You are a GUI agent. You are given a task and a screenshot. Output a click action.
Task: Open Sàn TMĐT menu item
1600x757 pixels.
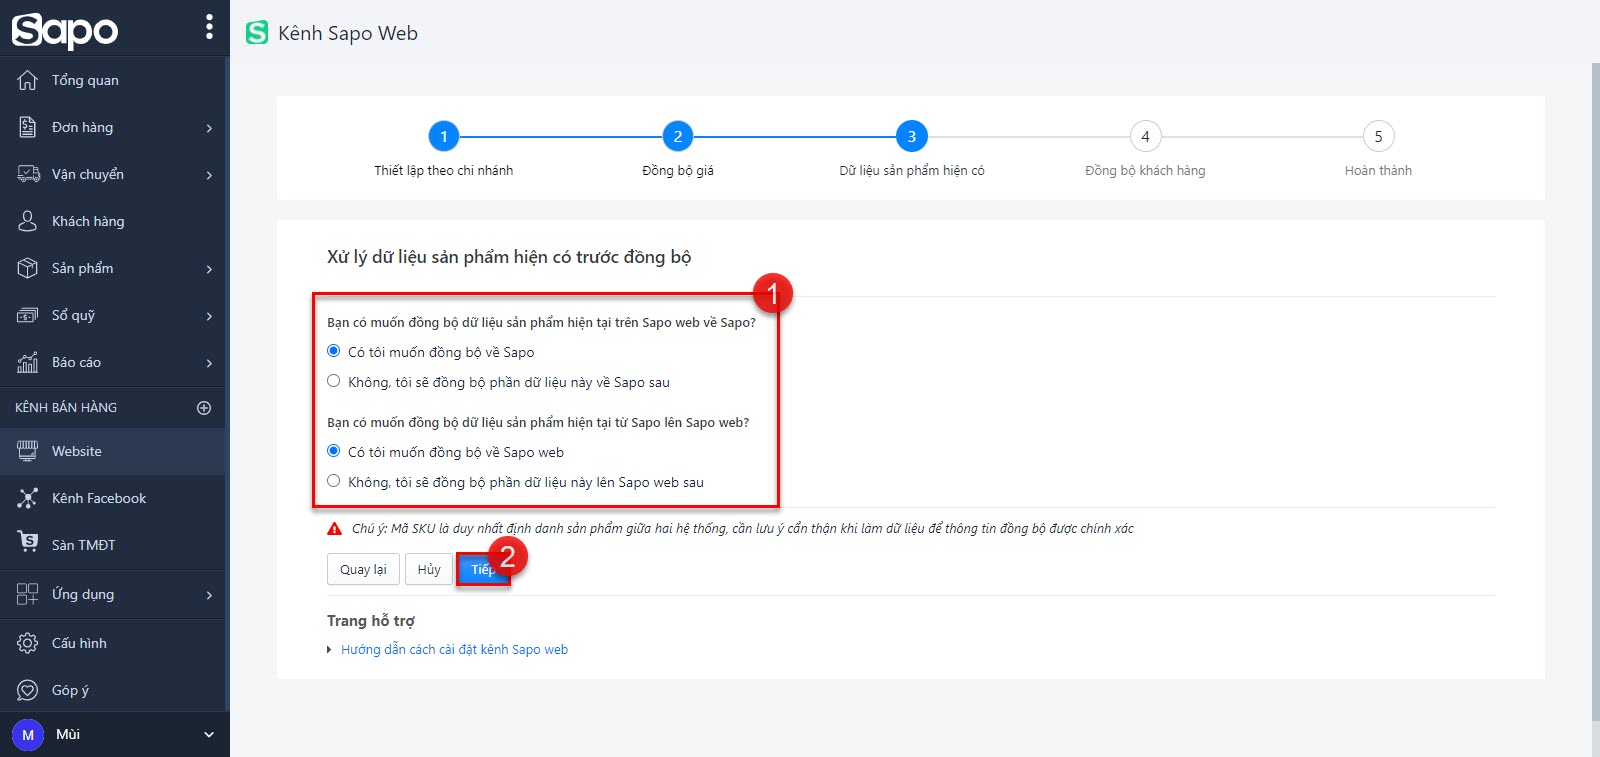pyautogui.click(x=112, y=545)
